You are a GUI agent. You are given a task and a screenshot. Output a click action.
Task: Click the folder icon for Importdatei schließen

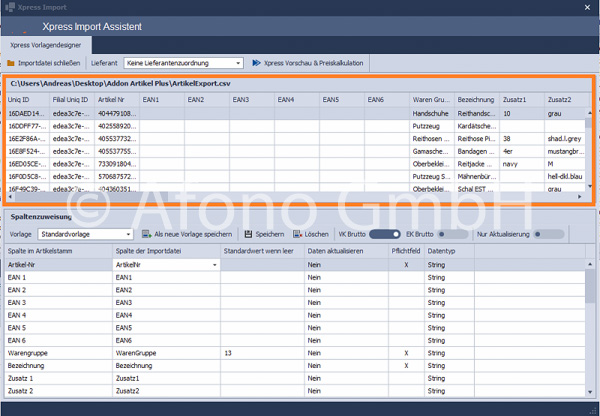coord(11,63)
